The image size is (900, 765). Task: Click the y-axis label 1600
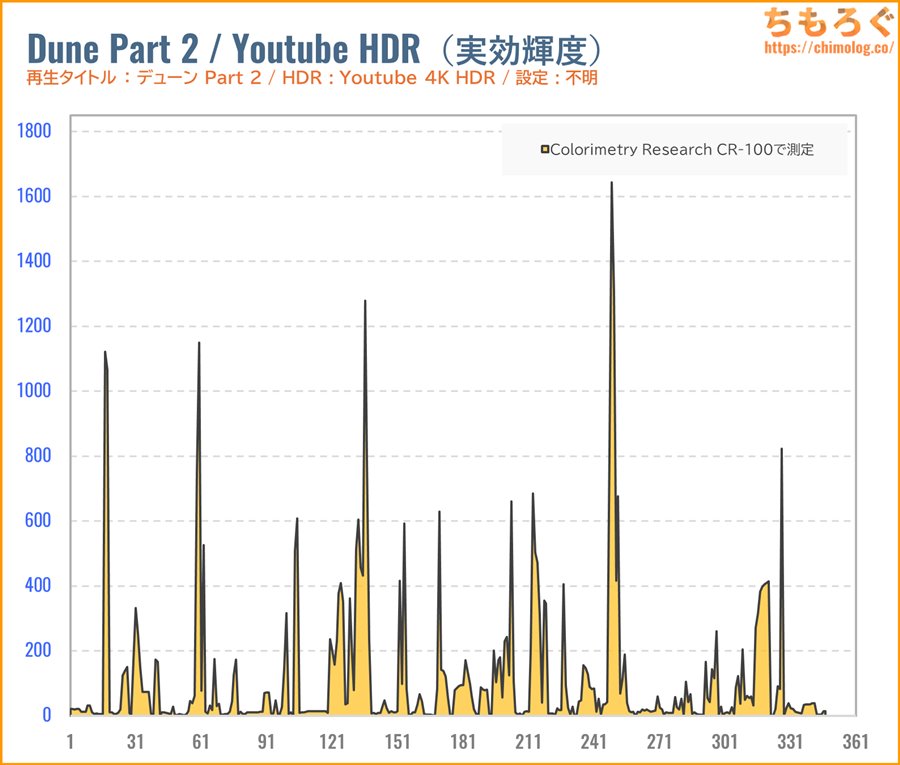[x=34, y=196]
